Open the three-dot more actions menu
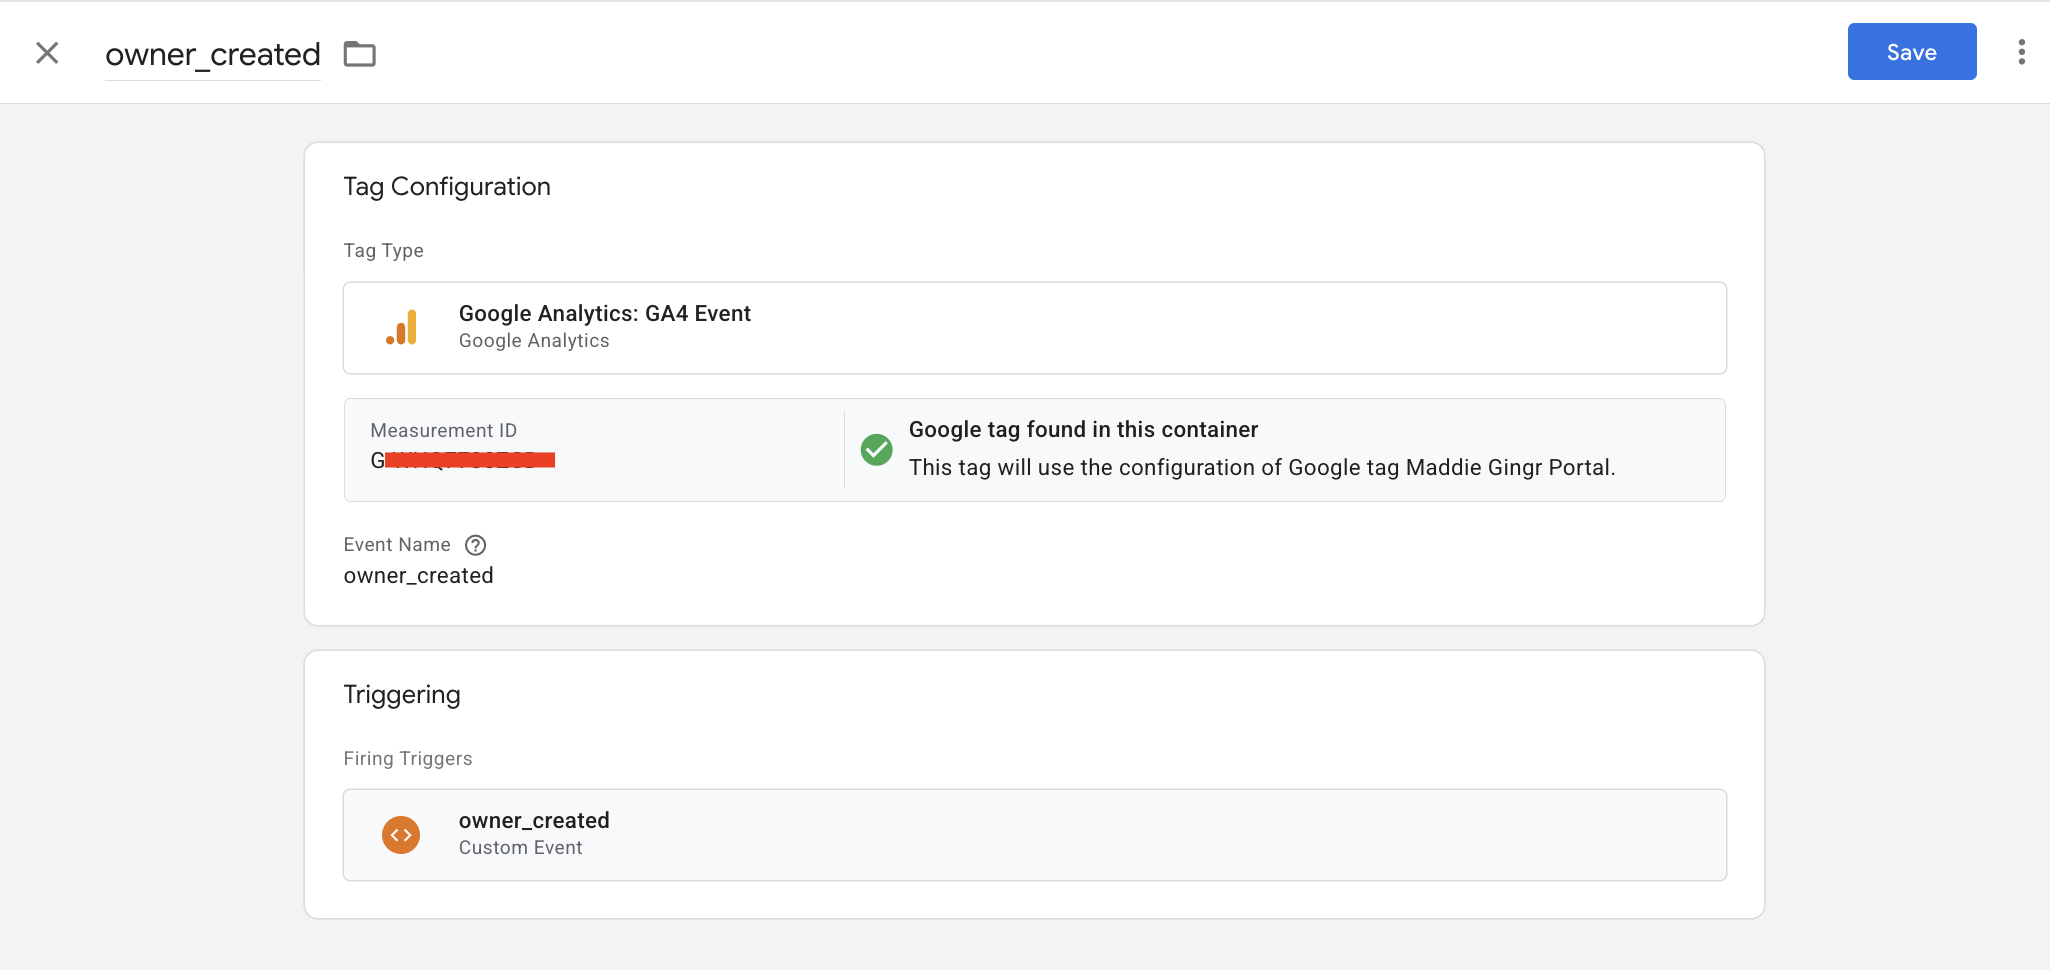The width and height of the screenshot is (2050, 970). pos(2021,52)
